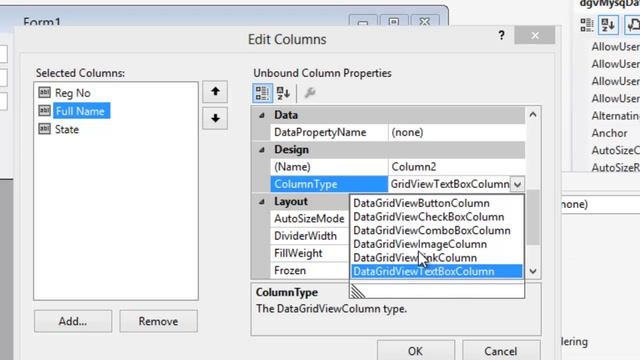This screenshot has width=640, height=360.
Task: Collapse the Layout category
Action: click(x=262, y=202)
